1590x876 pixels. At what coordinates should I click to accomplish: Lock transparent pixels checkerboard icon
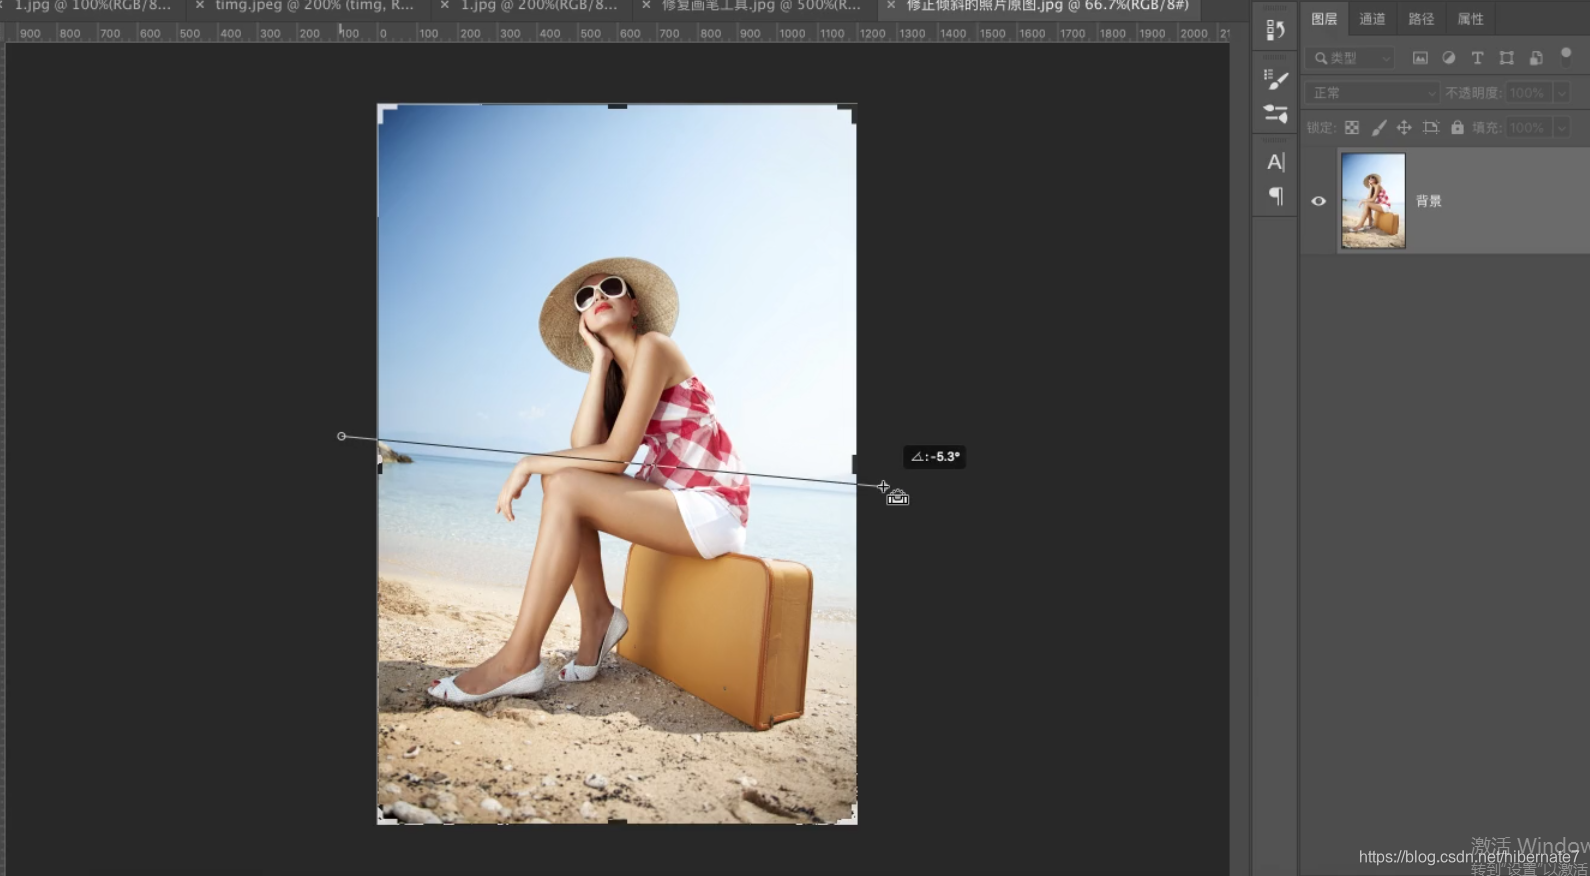[x=1352, y=127]
